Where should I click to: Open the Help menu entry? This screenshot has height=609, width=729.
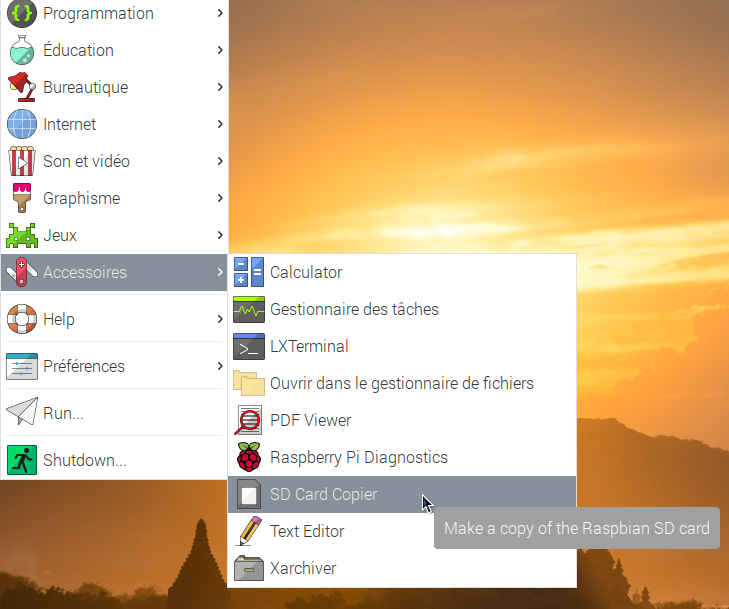pyautogui.click(x=114, y=319)
